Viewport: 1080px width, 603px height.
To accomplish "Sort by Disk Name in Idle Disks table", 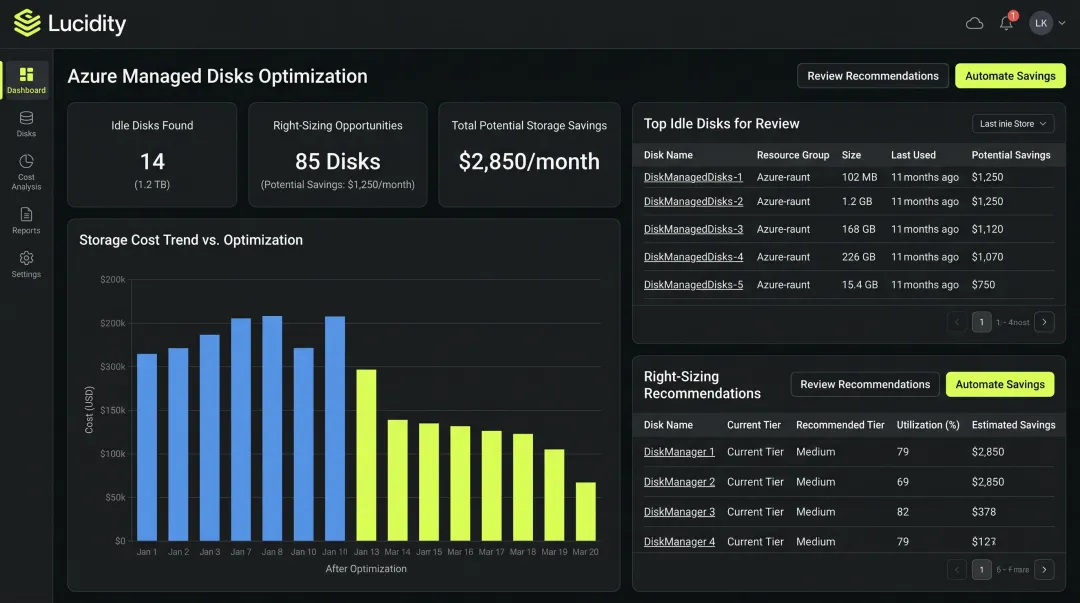I will [x=668, y=155].
